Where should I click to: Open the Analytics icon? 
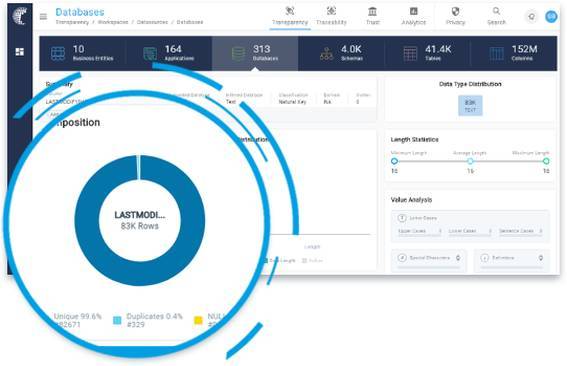click(414, 11)
